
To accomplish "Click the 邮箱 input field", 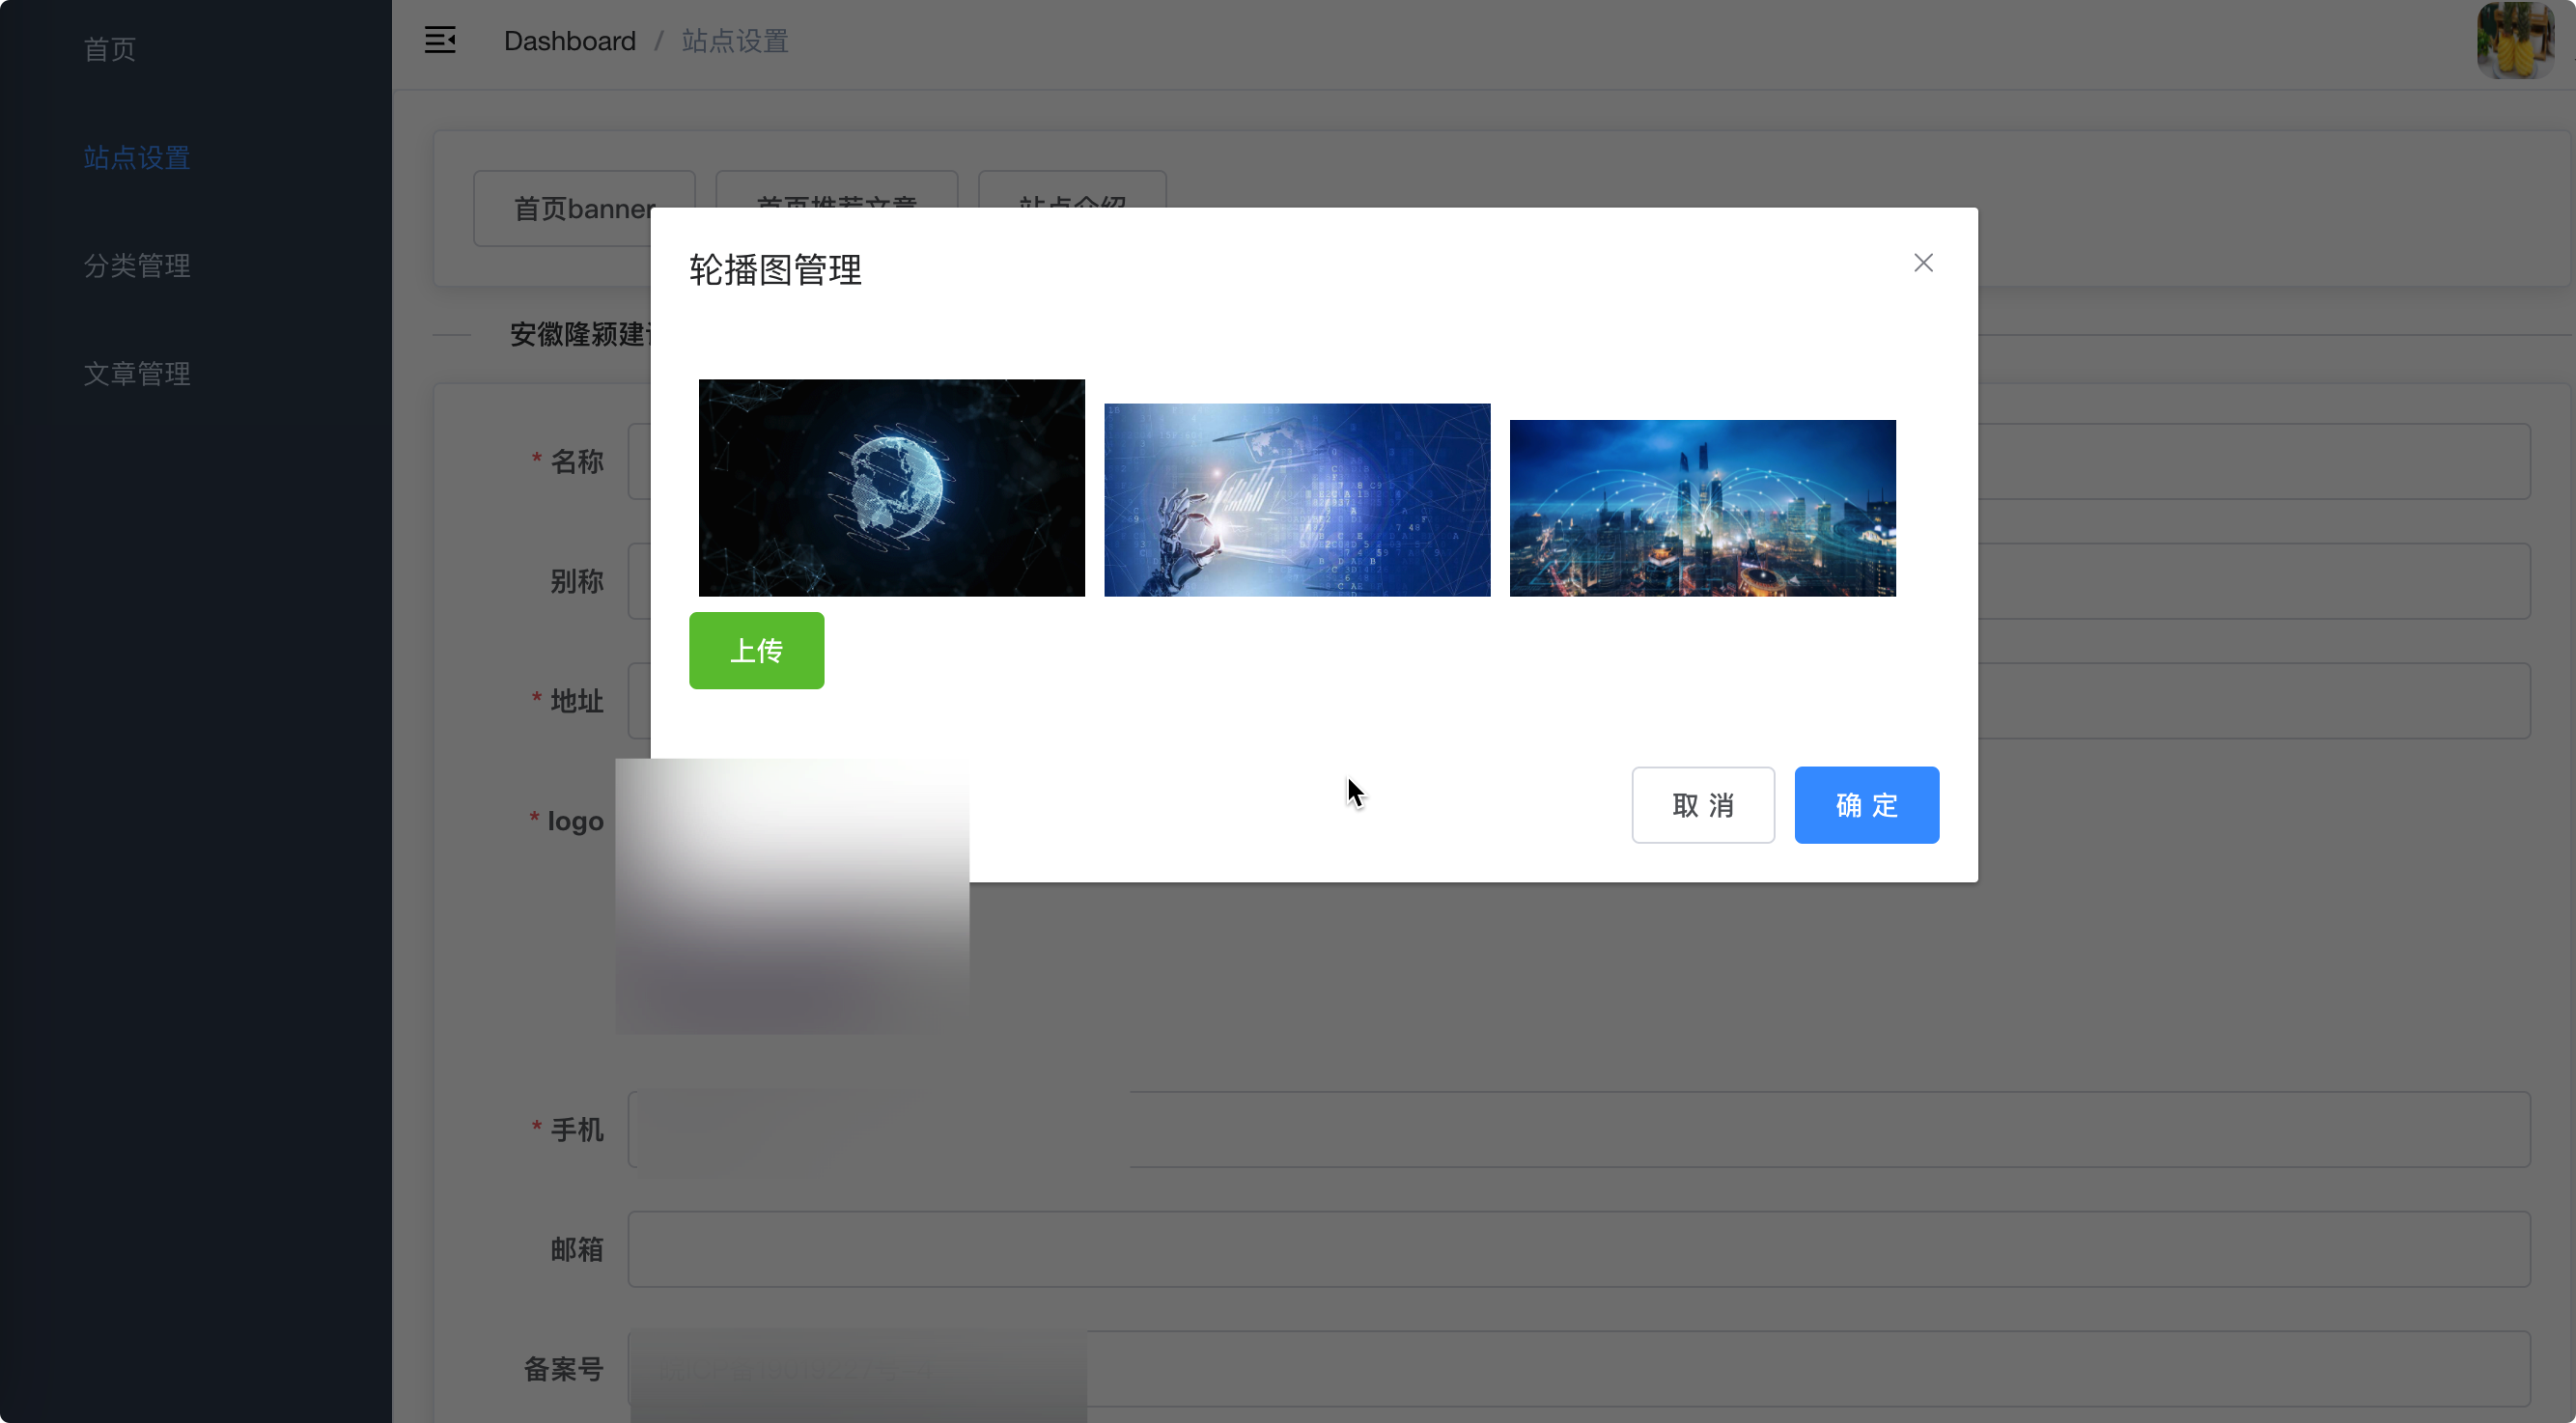I will tap(1578, 1249).
